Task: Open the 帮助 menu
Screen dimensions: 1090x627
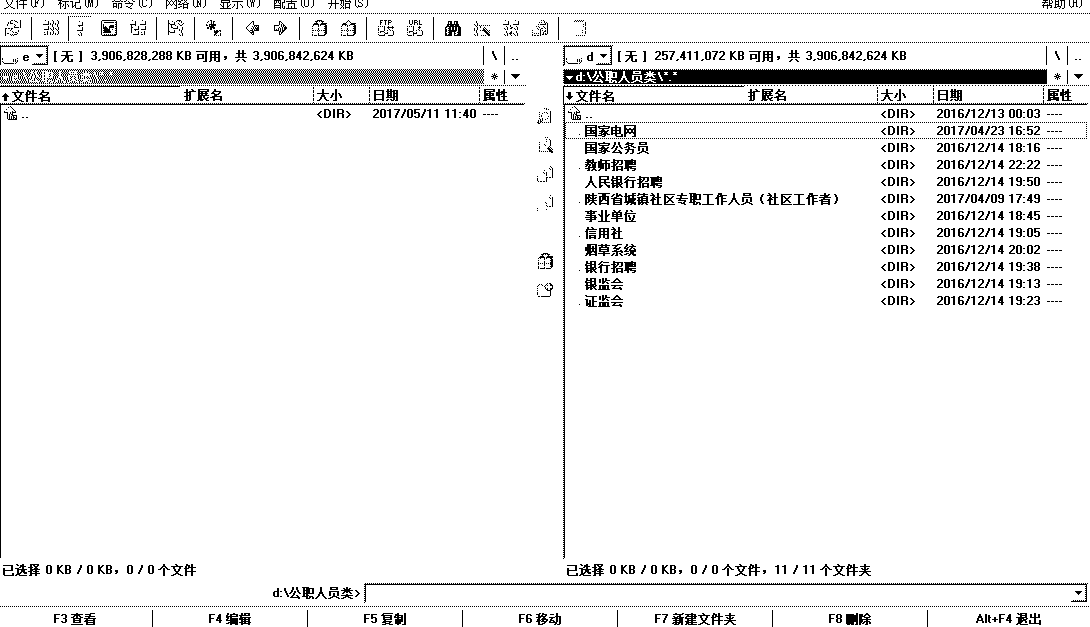Action: coord(1061,4)
